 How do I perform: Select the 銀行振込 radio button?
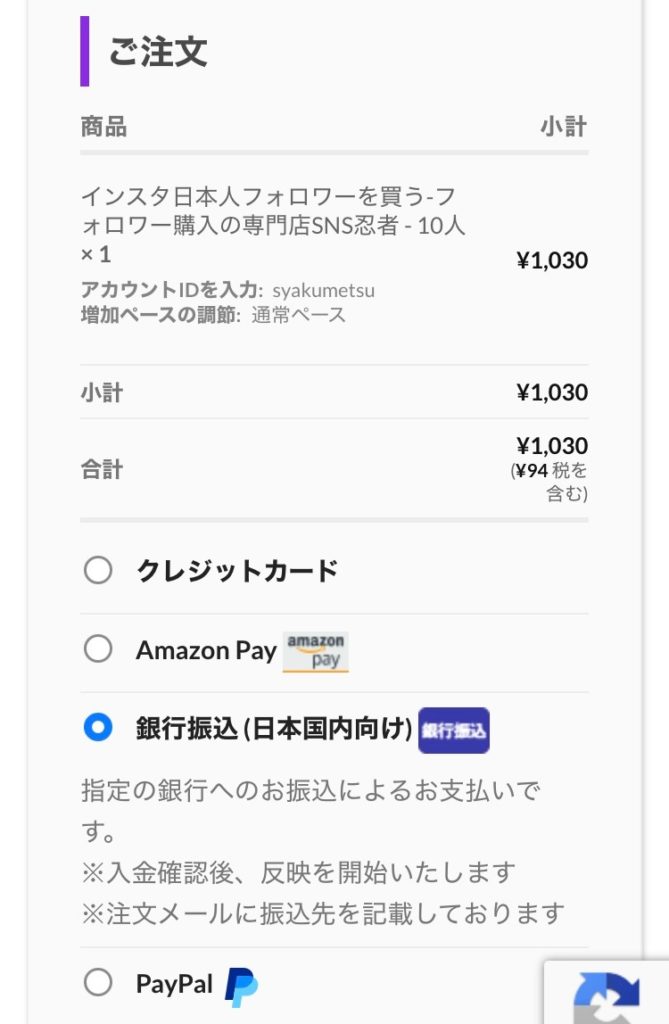tap(98, 728)
